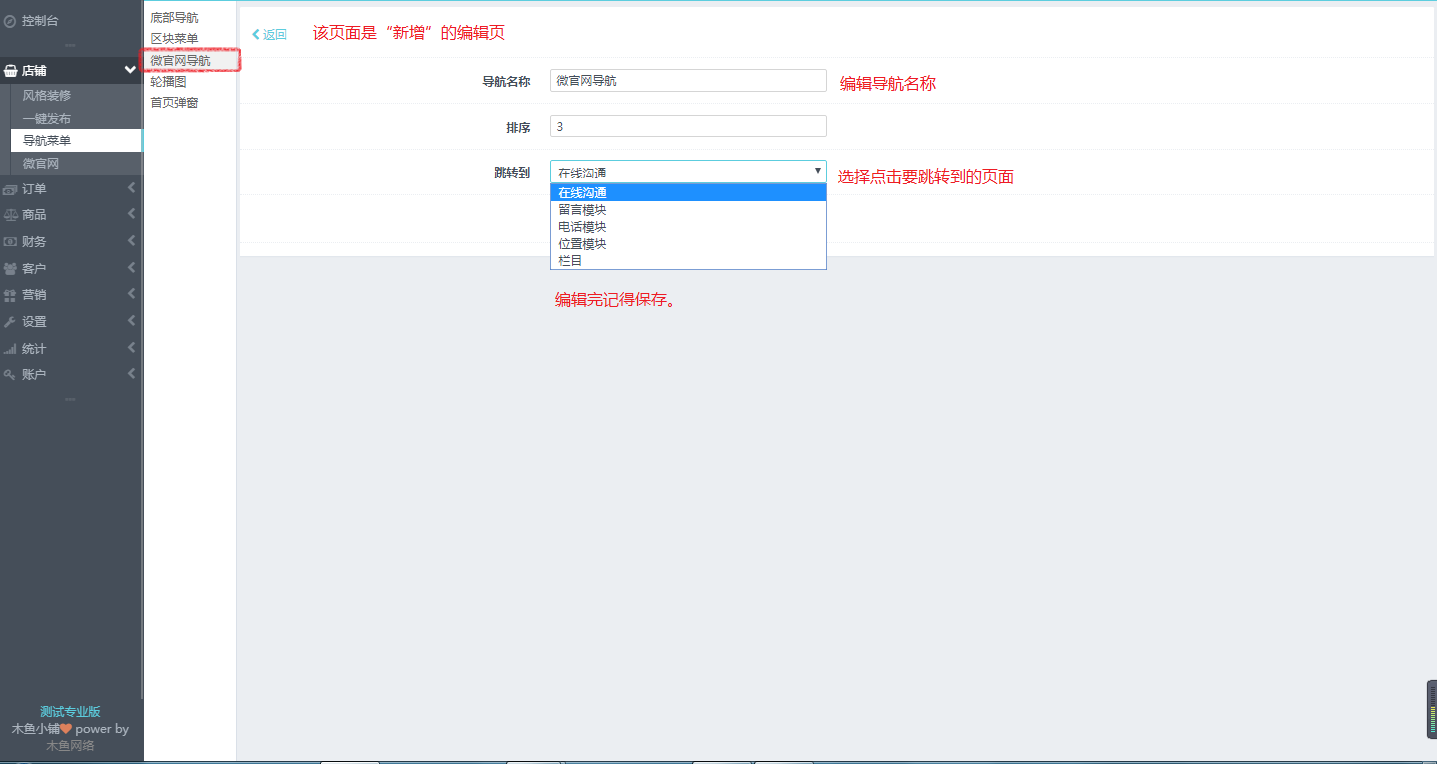
Task: Click the 店铺 shop basket icon
Action: pos(10,70)
